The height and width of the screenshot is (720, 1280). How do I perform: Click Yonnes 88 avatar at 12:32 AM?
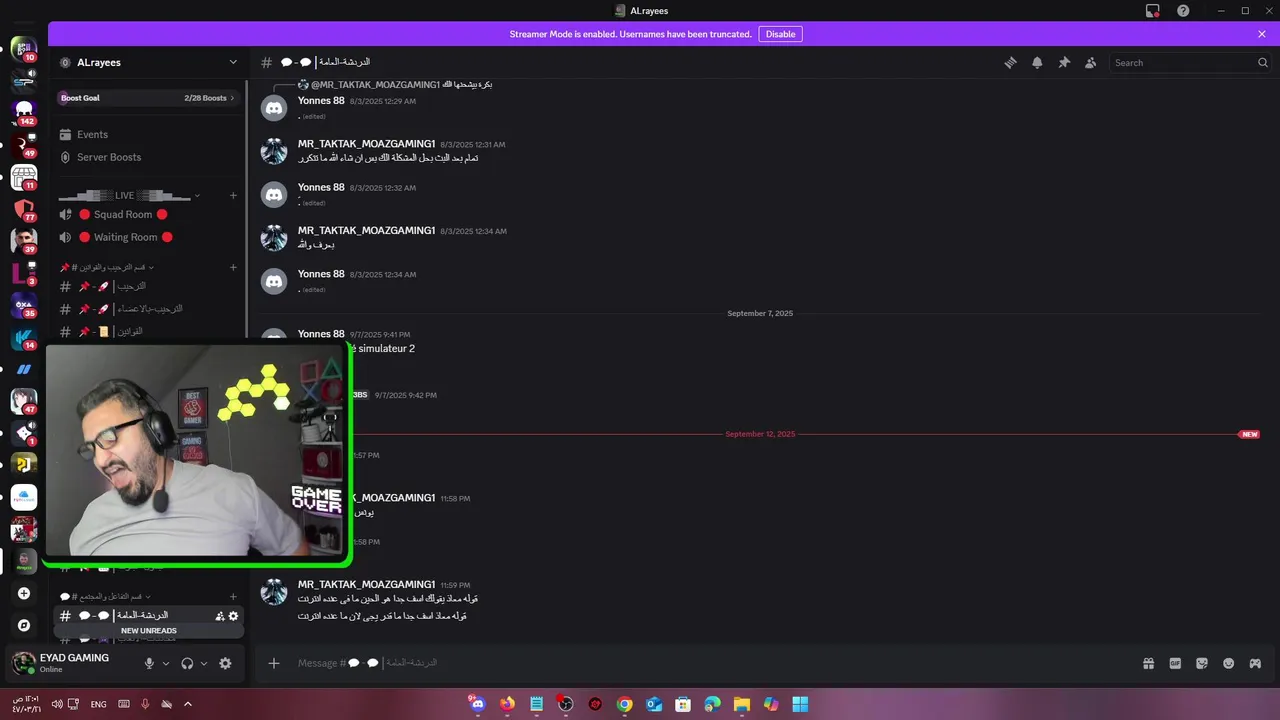coord(274,194)
